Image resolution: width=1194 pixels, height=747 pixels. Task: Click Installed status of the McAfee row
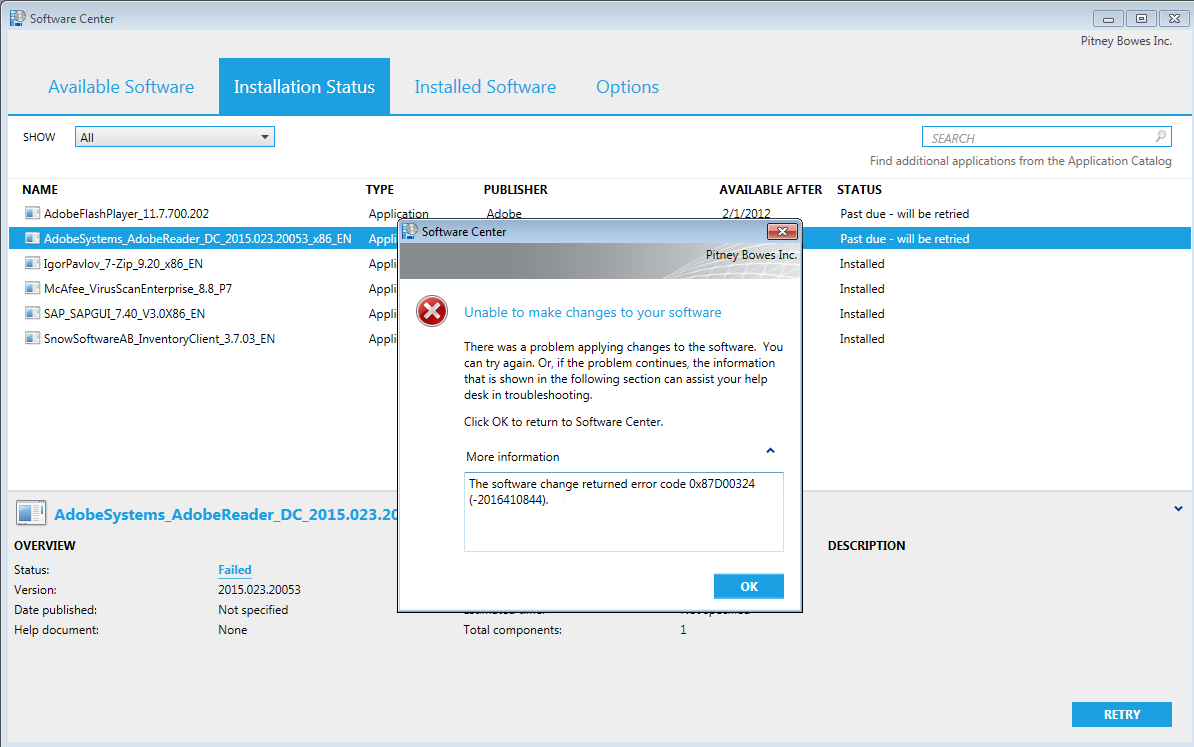[x=862, y=289]
